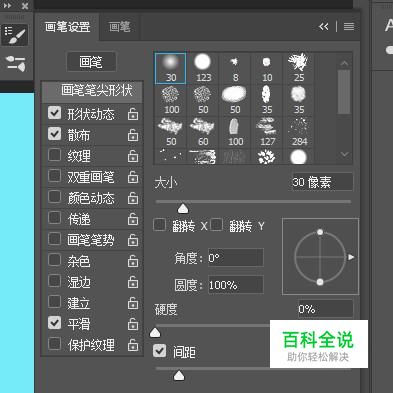This screenshot has width=393, height=393.
Task: Click the angle and roundness circle control
Action: click(x=320, y=257)
